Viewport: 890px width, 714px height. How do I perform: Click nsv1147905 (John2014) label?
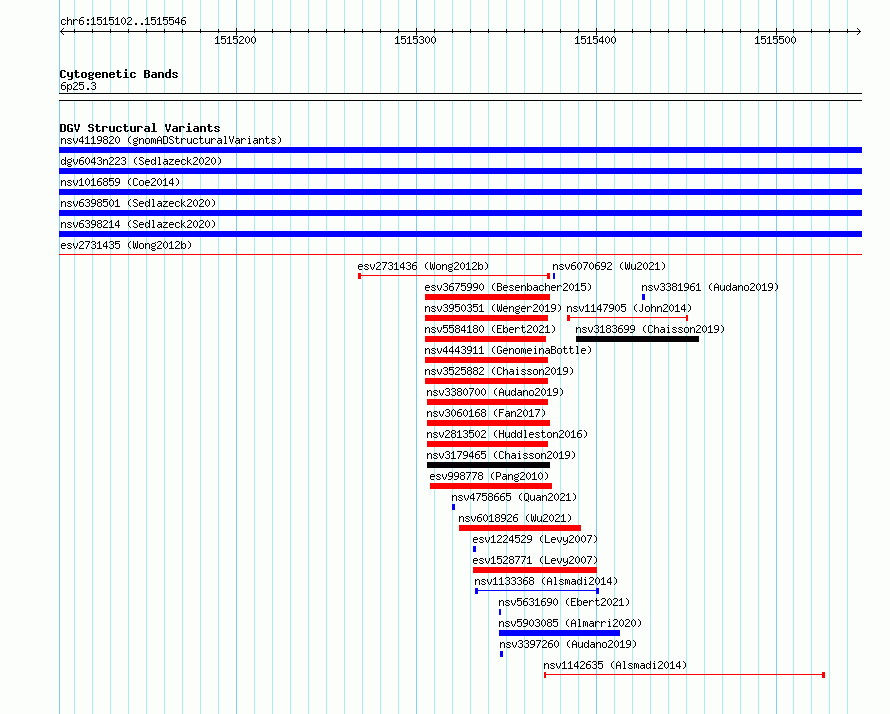point(629,308)
